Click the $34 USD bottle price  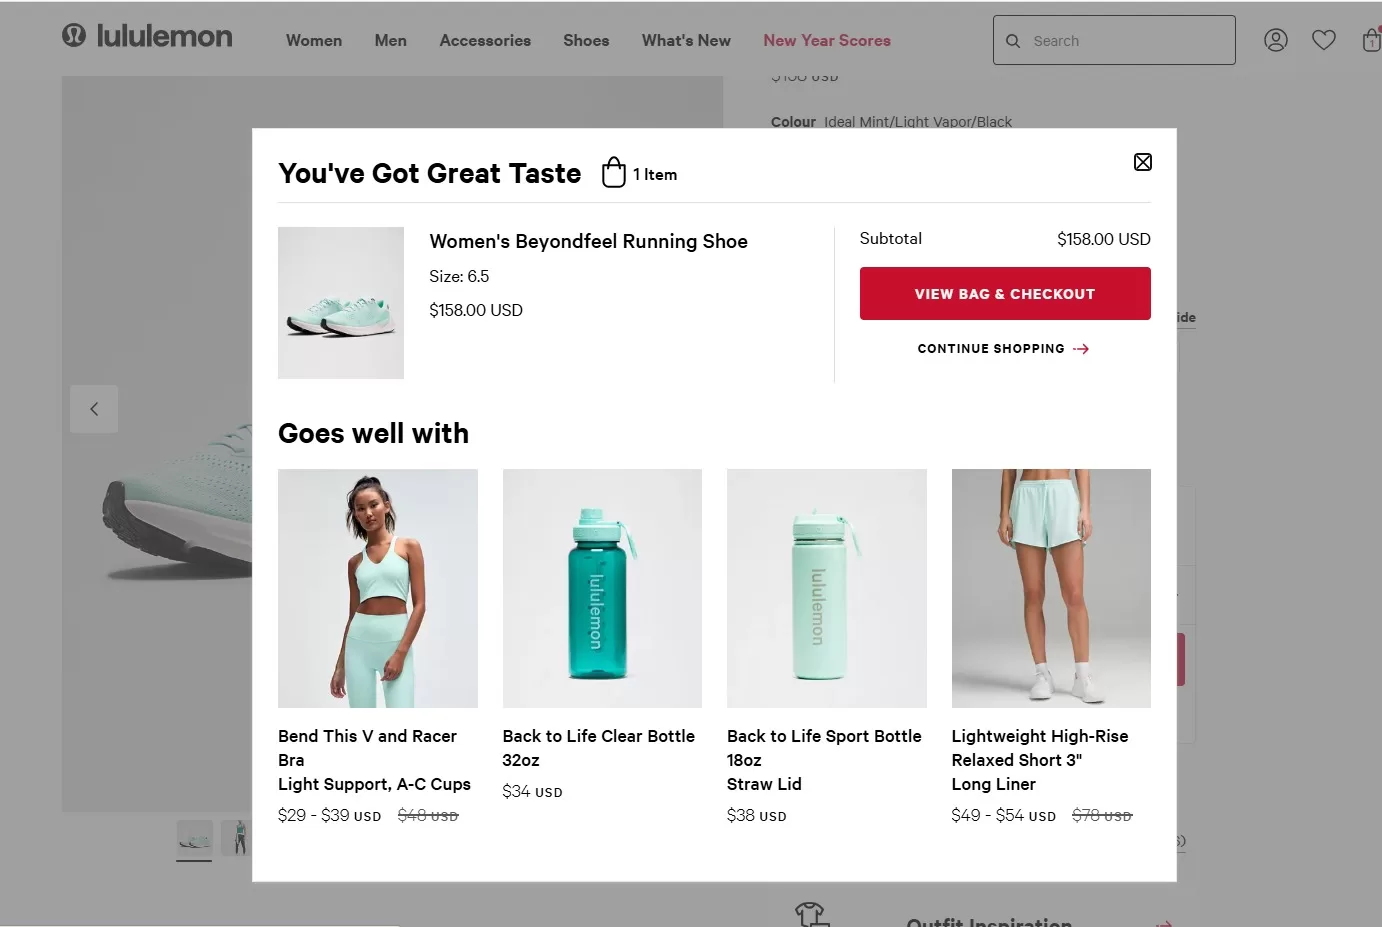[532, 791]
